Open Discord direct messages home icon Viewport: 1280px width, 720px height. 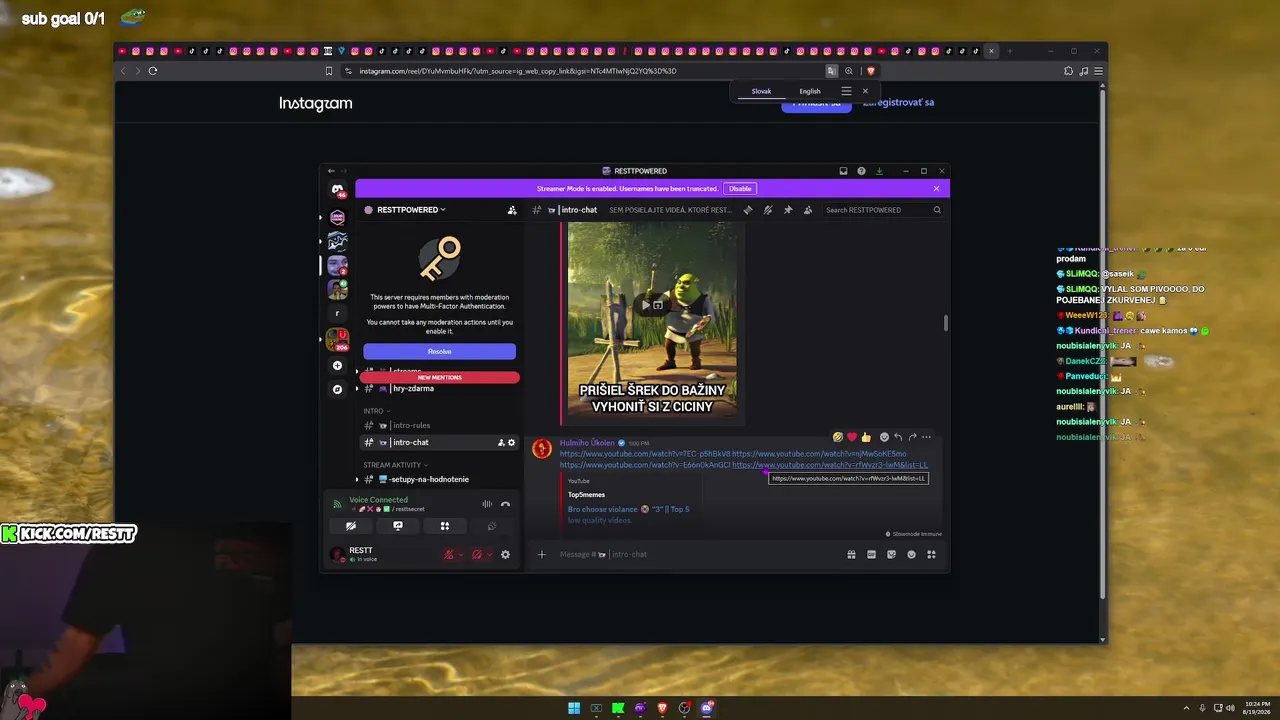(337, 190)
